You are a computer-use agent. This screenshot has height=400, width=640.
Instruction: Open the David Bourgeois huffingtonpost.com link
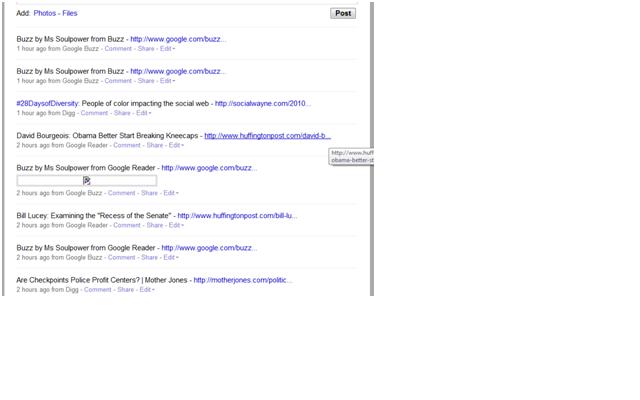[267, 136]
